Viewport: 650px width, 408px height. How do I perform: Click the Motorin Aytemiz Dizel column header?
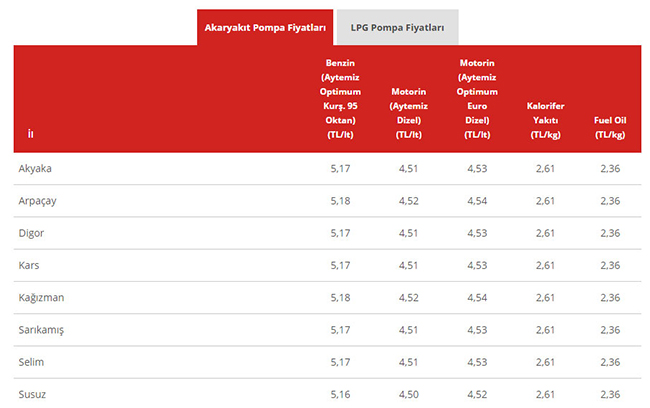click(x=408, y=112)
